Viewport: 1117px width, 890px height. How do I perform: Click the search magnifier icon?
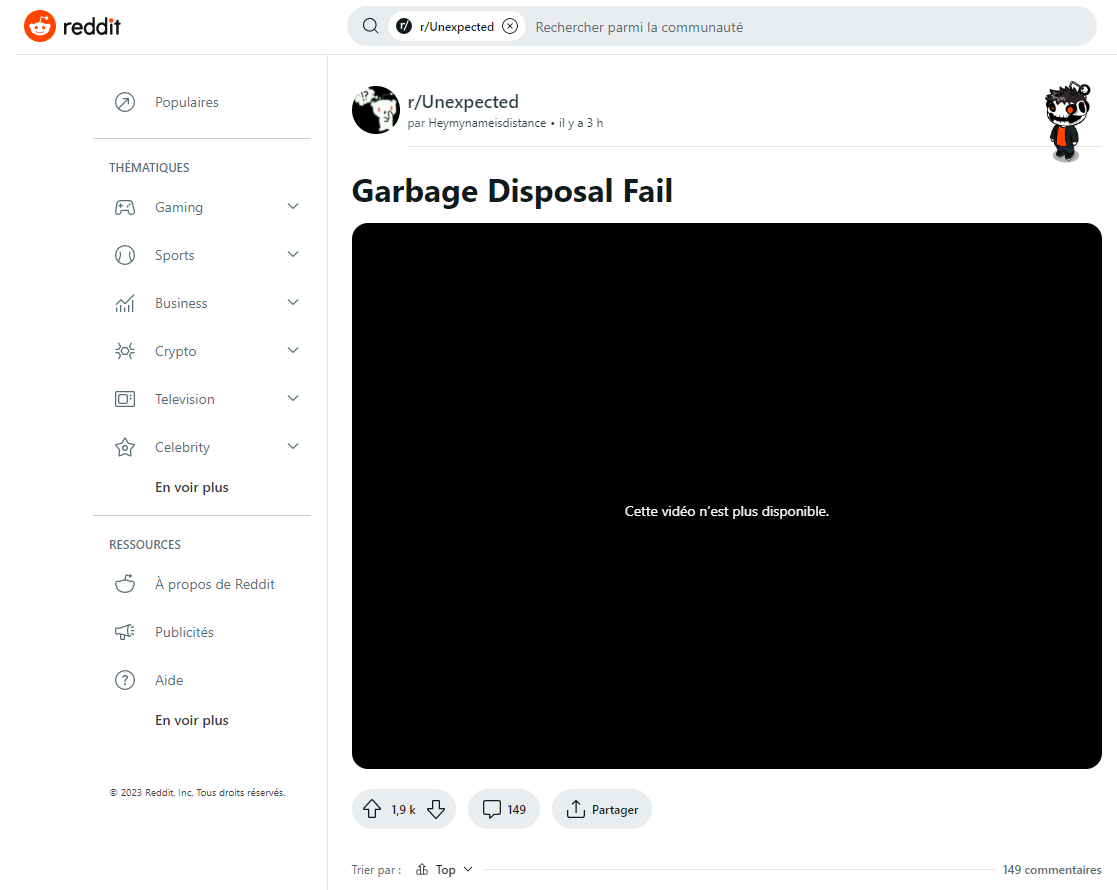click(x=370, y=27)
